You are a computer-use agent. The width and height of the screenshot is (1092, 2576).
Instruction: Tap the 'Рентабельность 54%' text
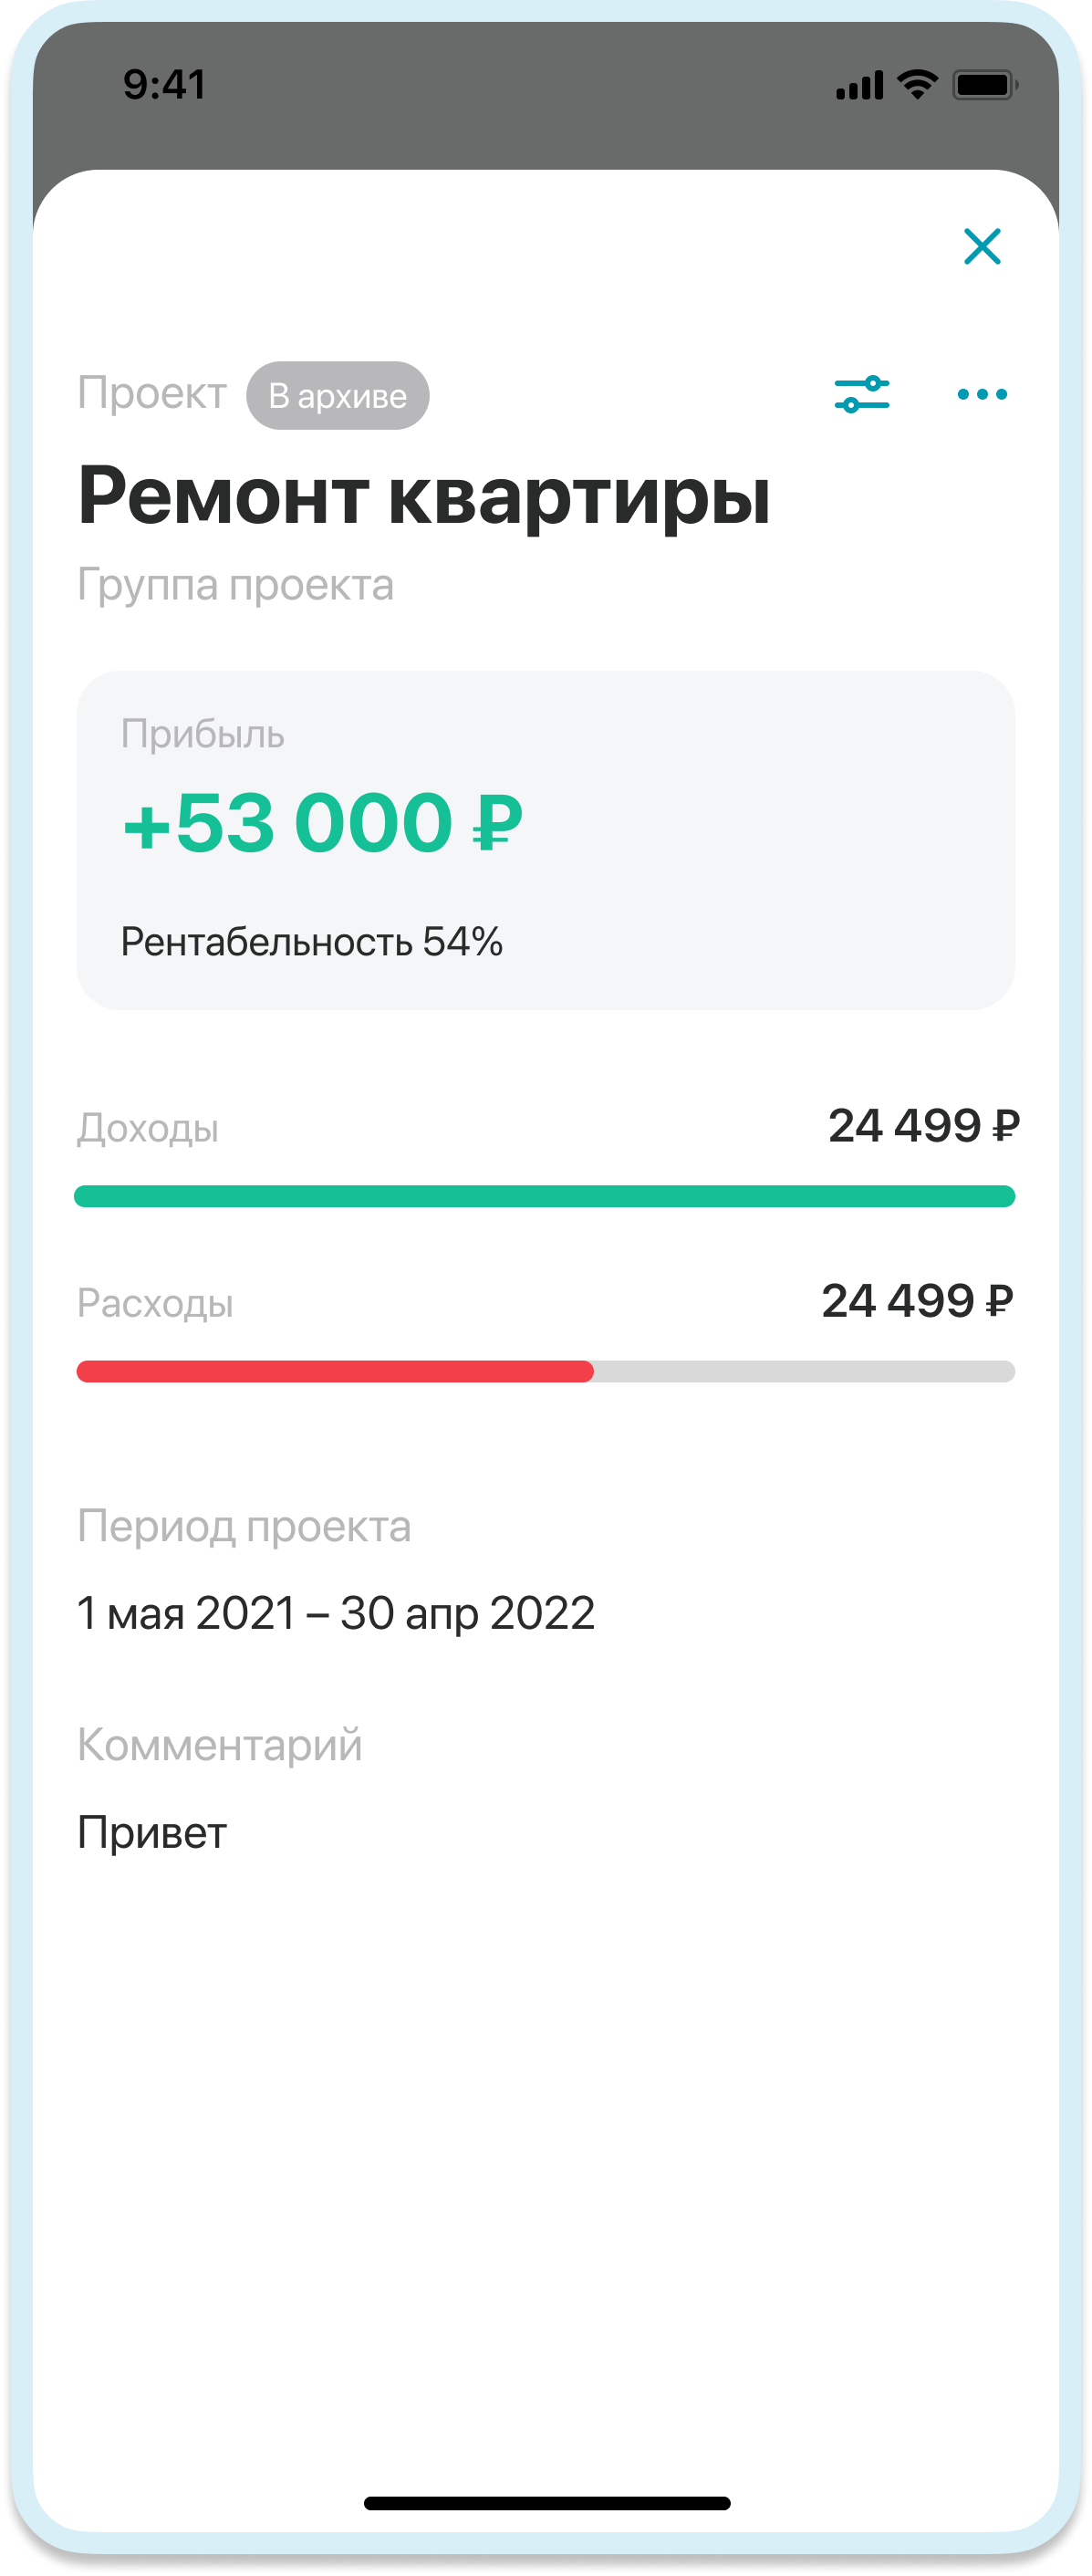click(x=312, y=942)
